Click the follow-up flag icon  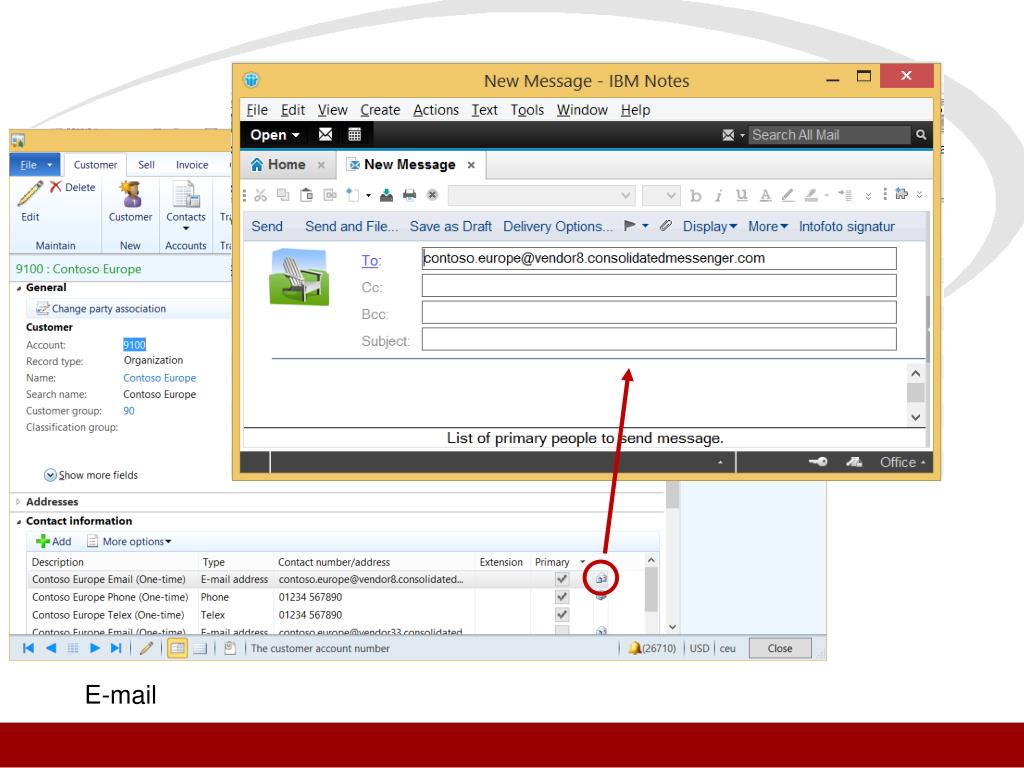pos(630,225)
